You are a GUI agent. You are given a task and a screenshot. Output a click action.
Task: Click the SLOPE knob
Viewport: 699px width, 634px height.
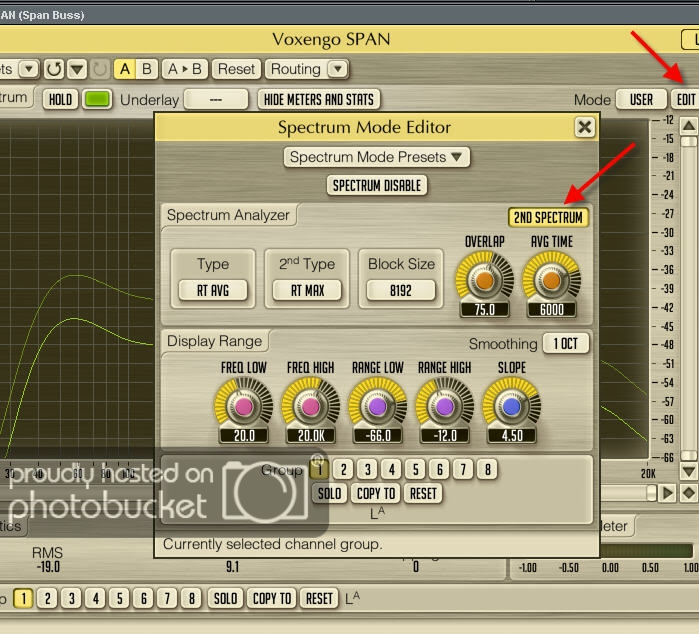(511, 406)
